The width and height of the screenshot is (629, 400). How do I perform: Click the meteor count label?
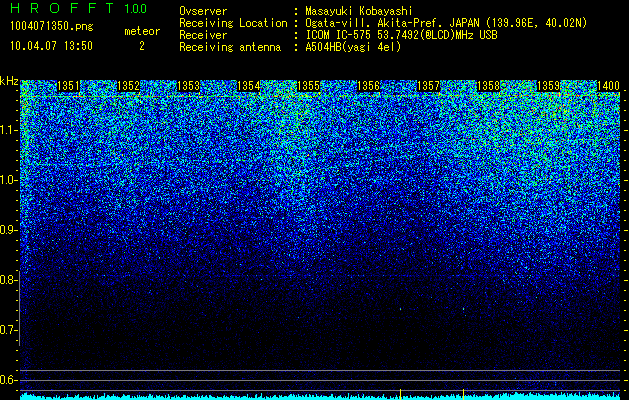click(x=142, y=31)
